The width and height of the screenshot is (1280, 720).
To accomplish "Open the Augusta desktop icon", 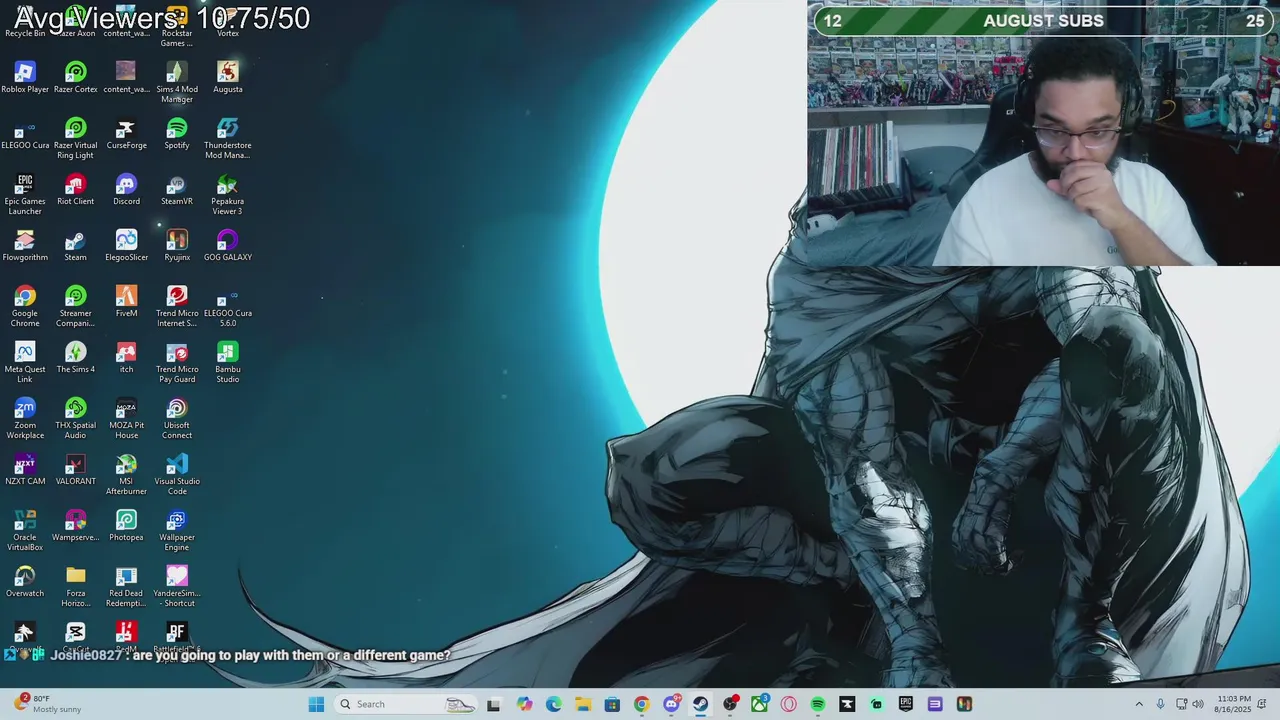I will pos(228,78).
